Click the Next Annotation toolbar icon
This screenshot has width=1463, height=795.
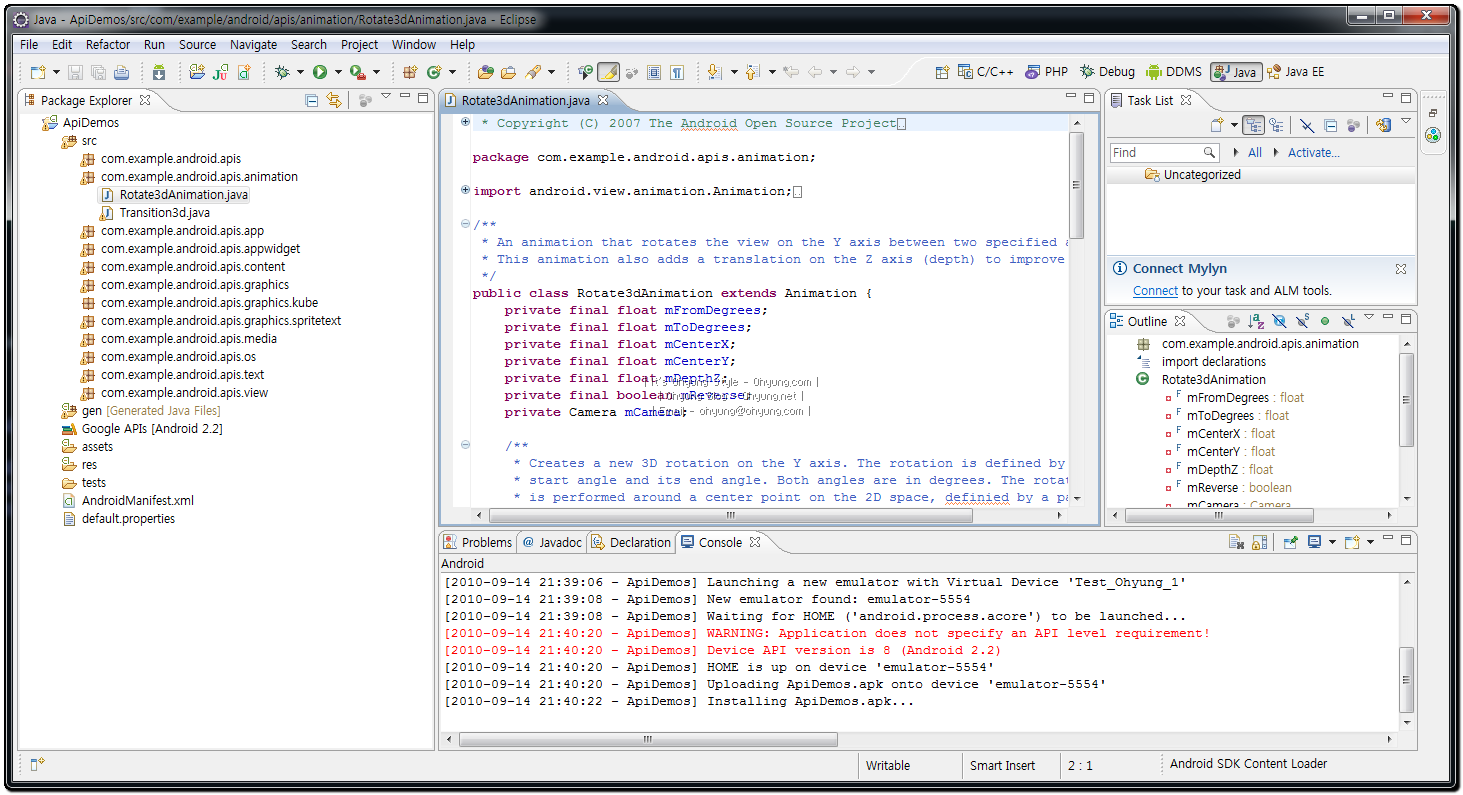point(714,72)
